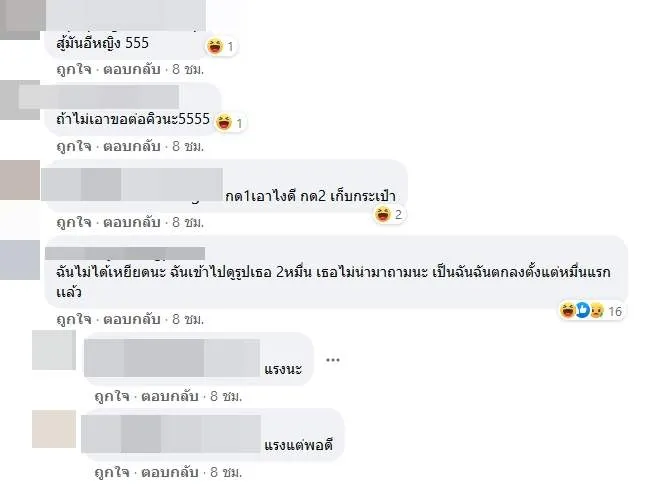Reply to the 'สู้มันอีหญิง 555' comment
Screen dimensions: 659x486
coord(132,69)
